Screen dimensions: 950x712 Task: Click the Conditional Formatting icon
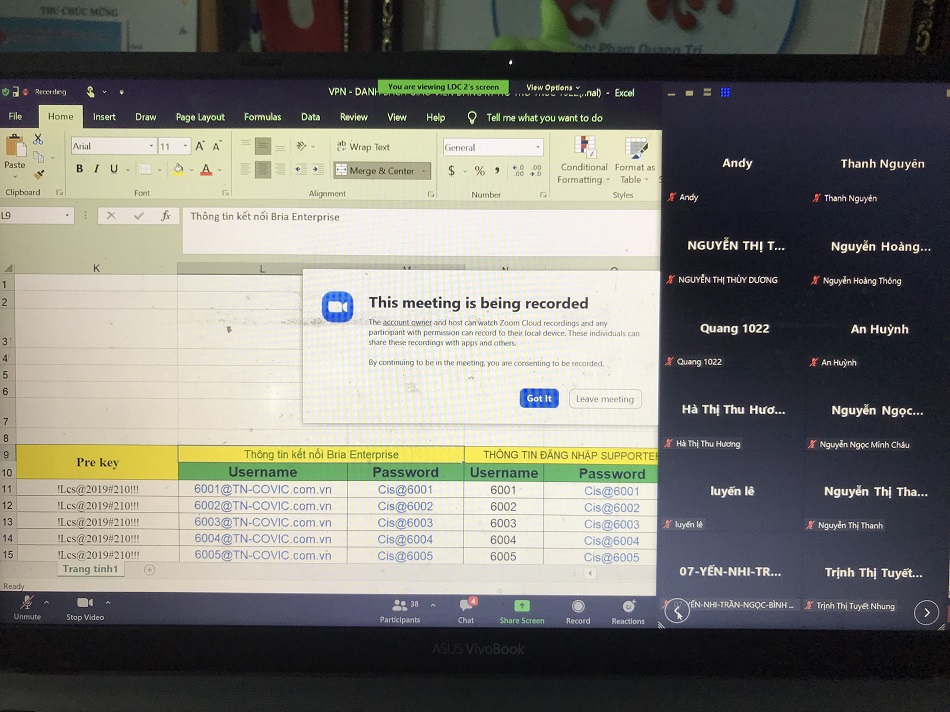584,149
